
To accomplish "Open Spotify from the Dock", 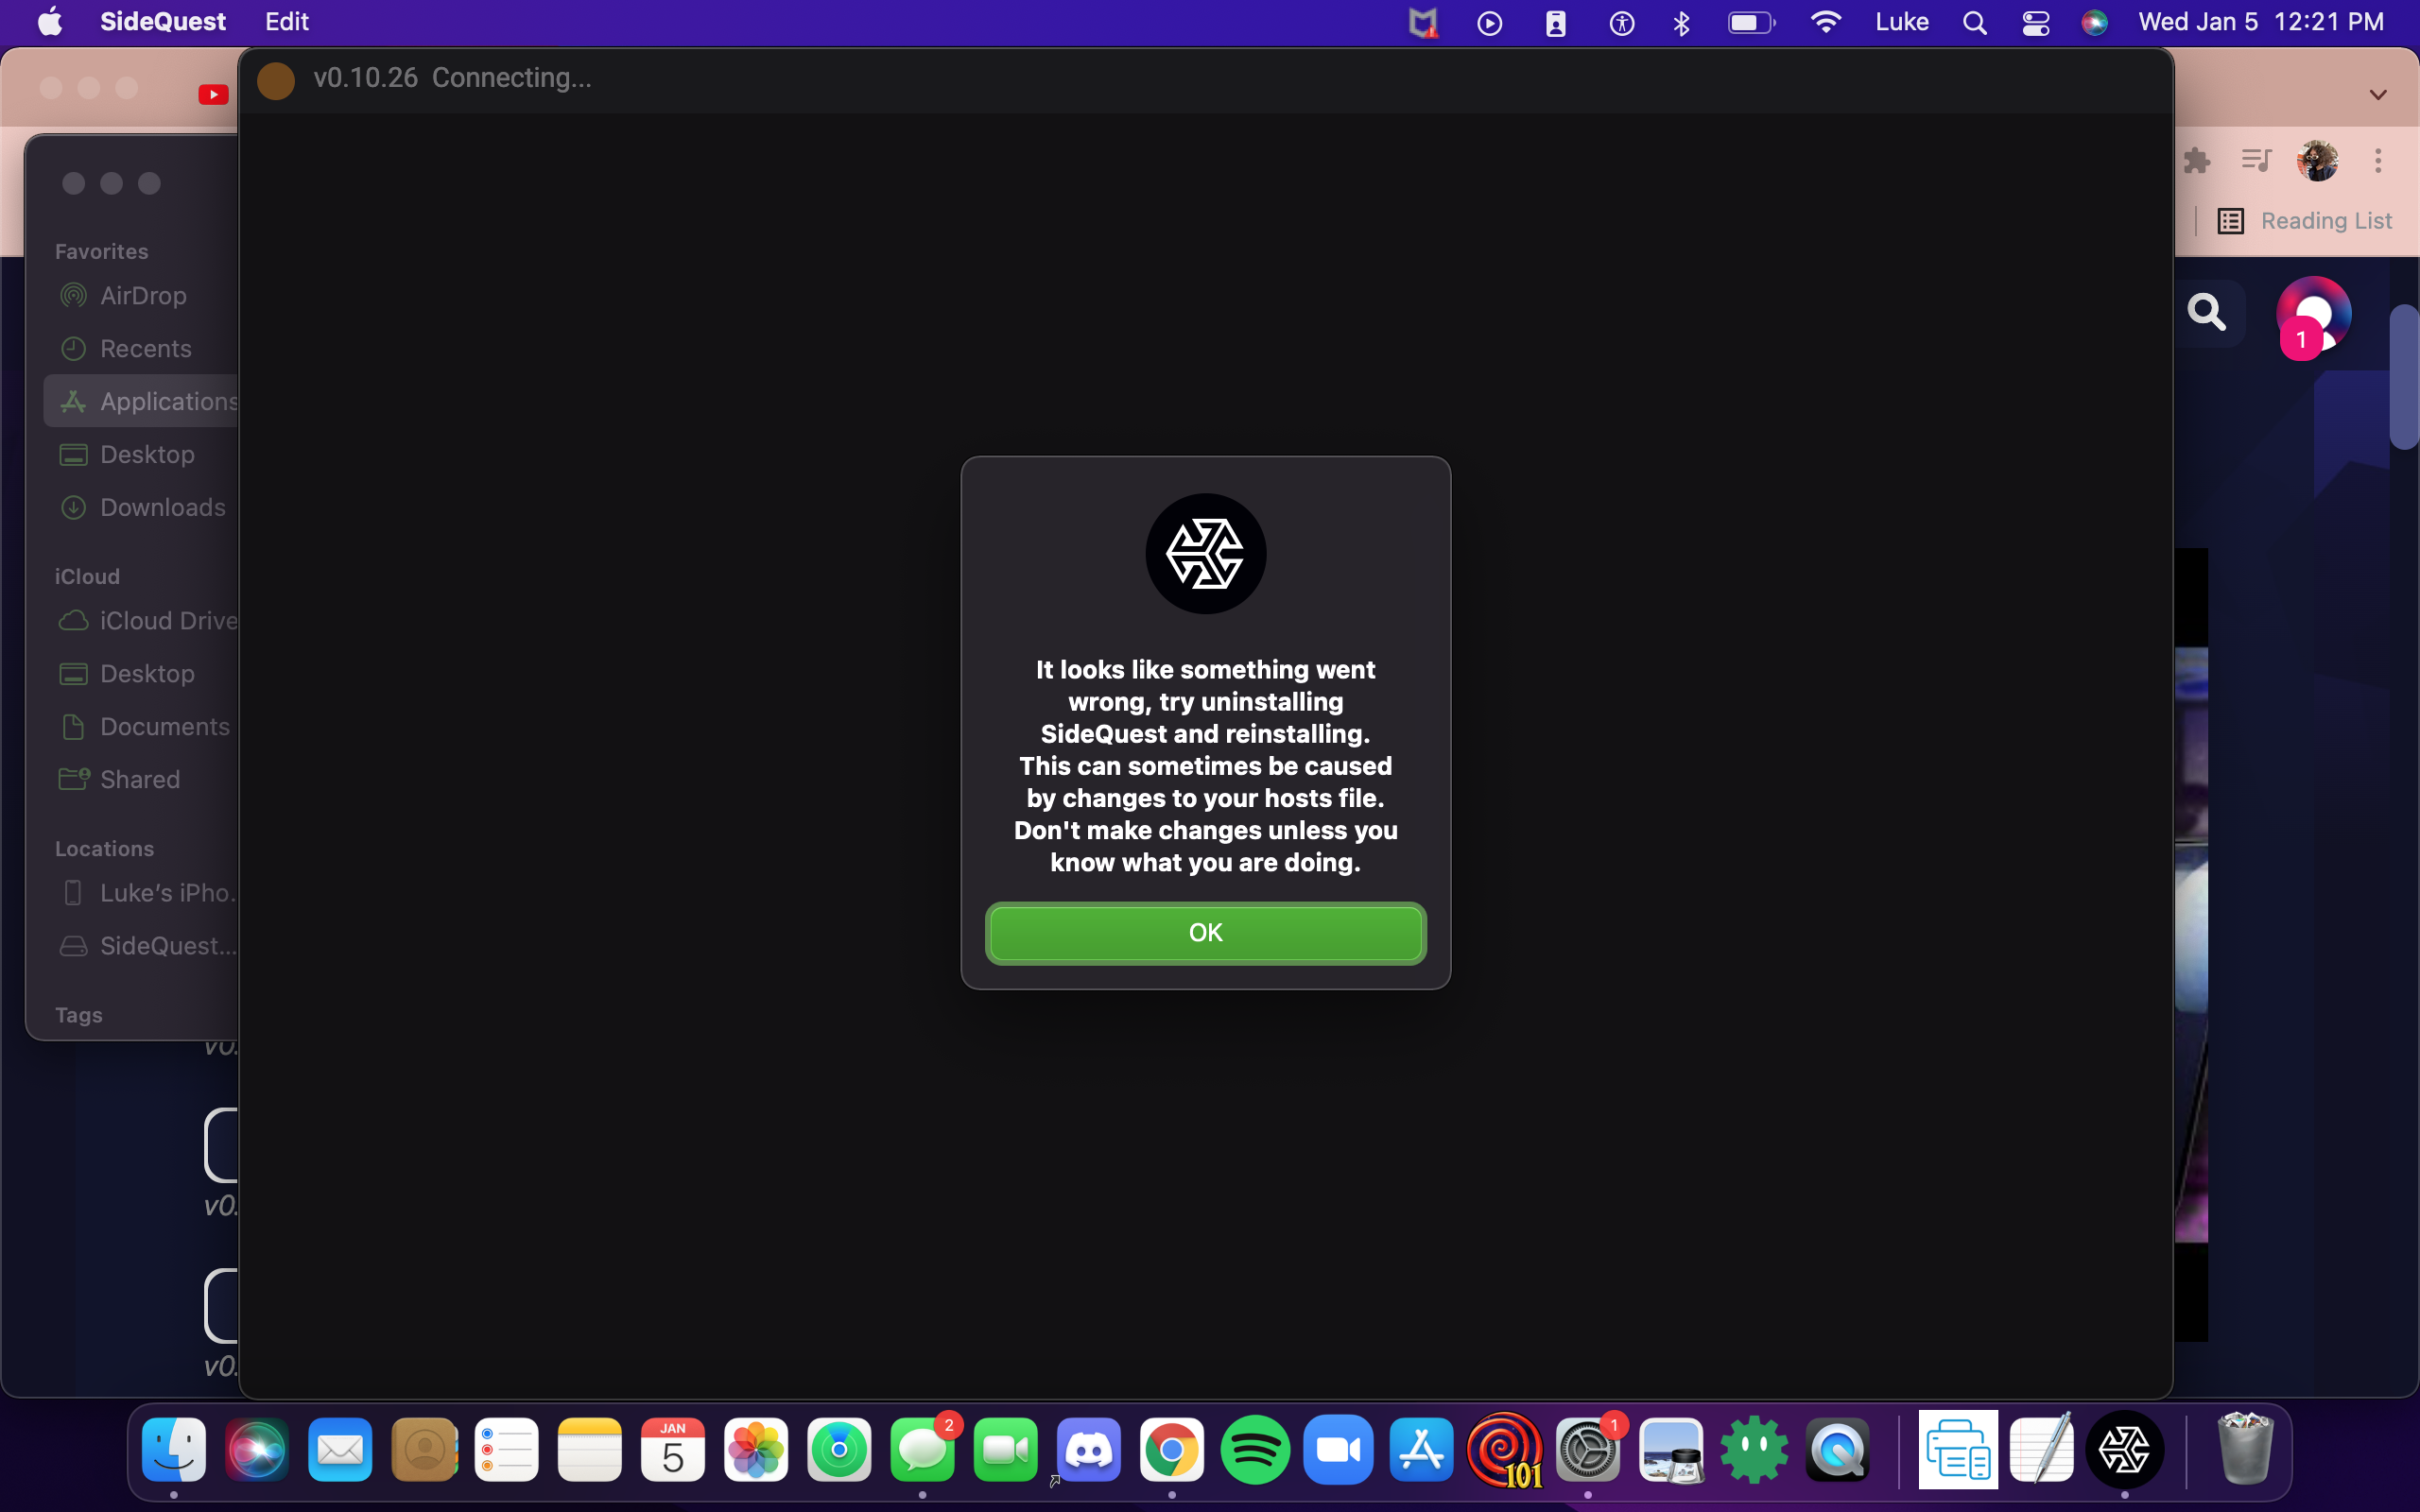I will point(1256,1450).
